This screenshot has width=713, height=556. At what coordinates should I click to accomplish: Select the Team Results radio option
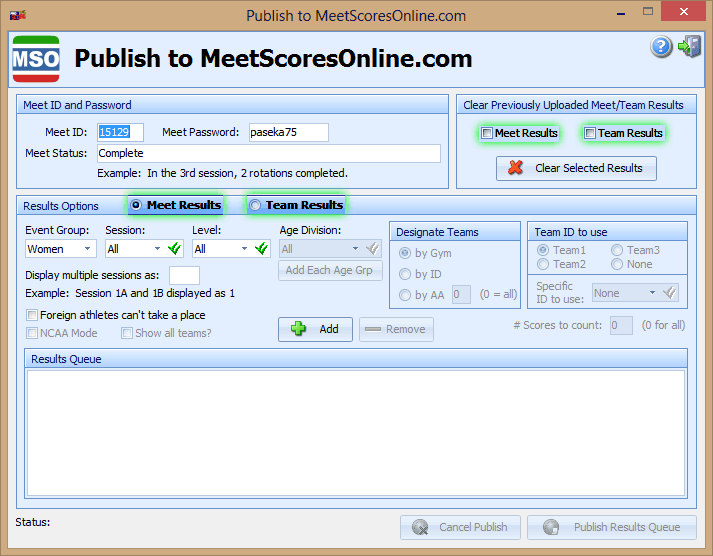pyautogui.click(x=255, y=205)
